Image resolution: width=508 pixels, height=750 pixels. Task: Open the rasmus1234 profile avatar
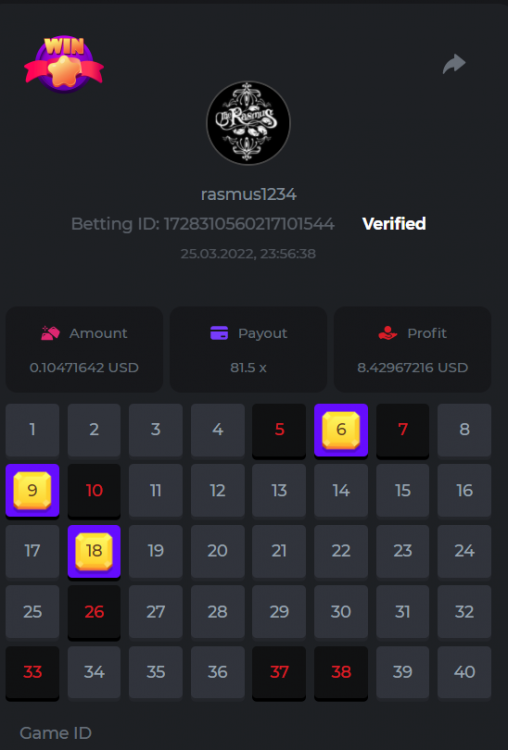pos(248,123)
